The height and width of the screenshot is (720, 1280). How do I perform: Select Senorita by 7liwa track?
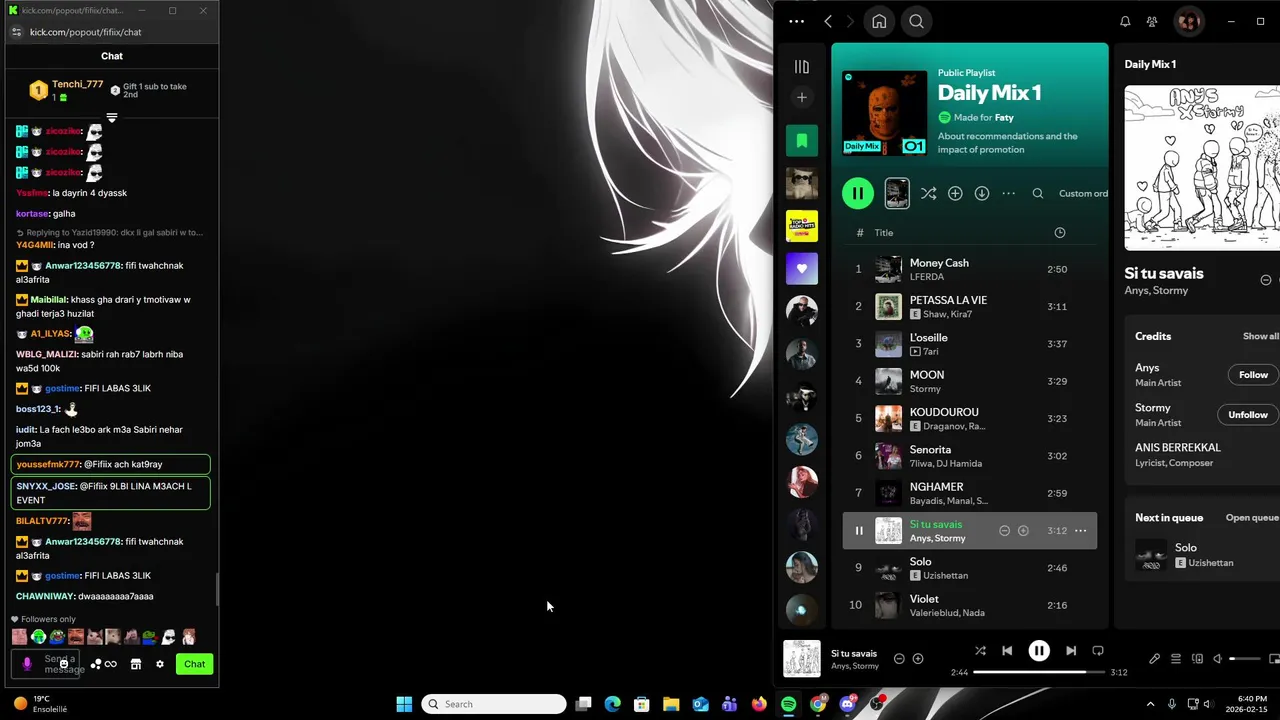[x=969, y=456]
